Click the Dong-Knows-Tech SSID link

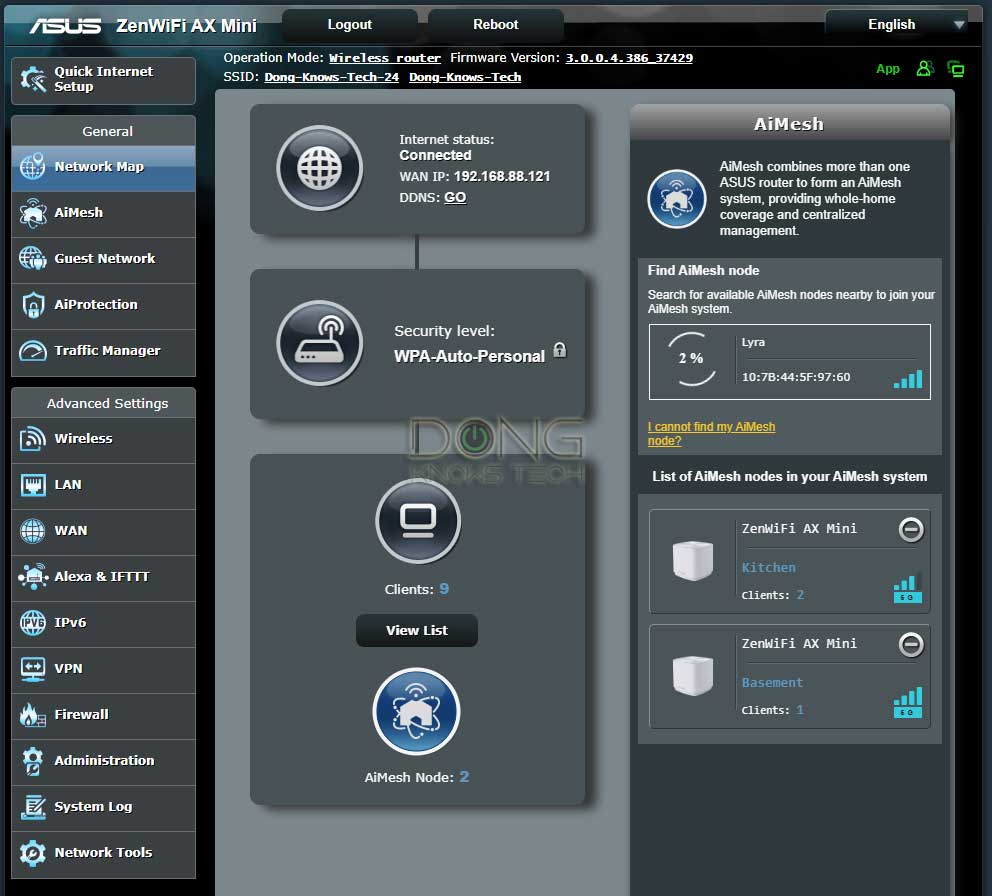[465, 77]
